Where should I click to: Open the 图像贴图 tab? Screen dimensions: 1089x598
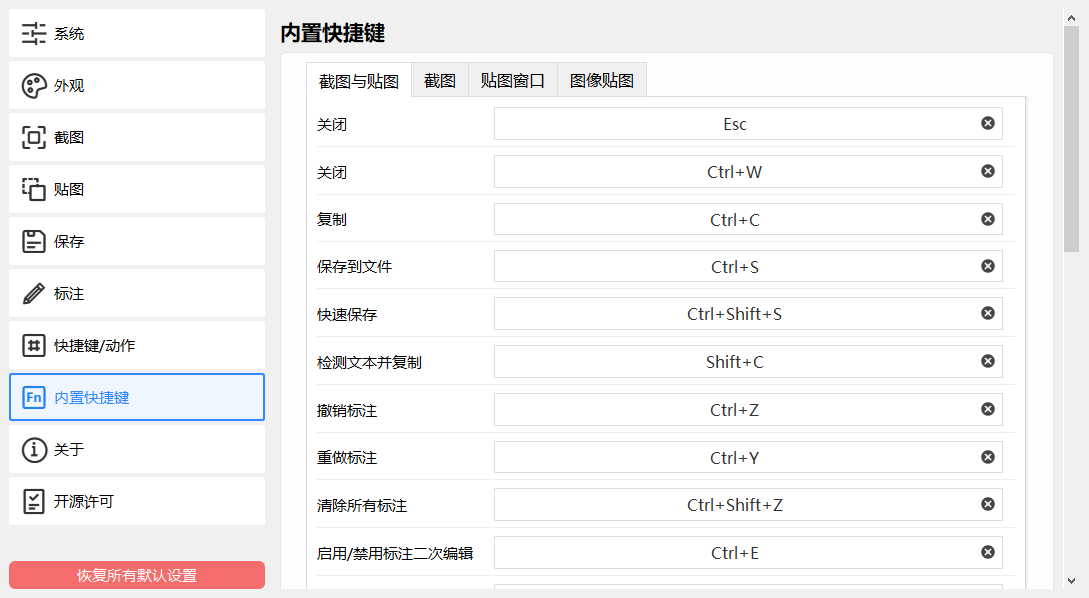click(x=601, y=80)
